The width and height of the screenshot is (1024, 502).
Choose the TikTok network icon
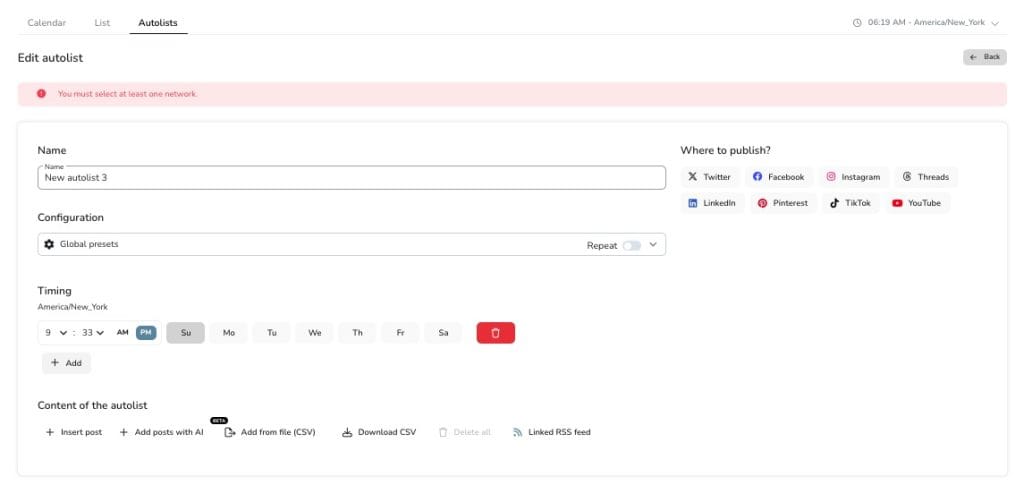(x=834, y=203)
